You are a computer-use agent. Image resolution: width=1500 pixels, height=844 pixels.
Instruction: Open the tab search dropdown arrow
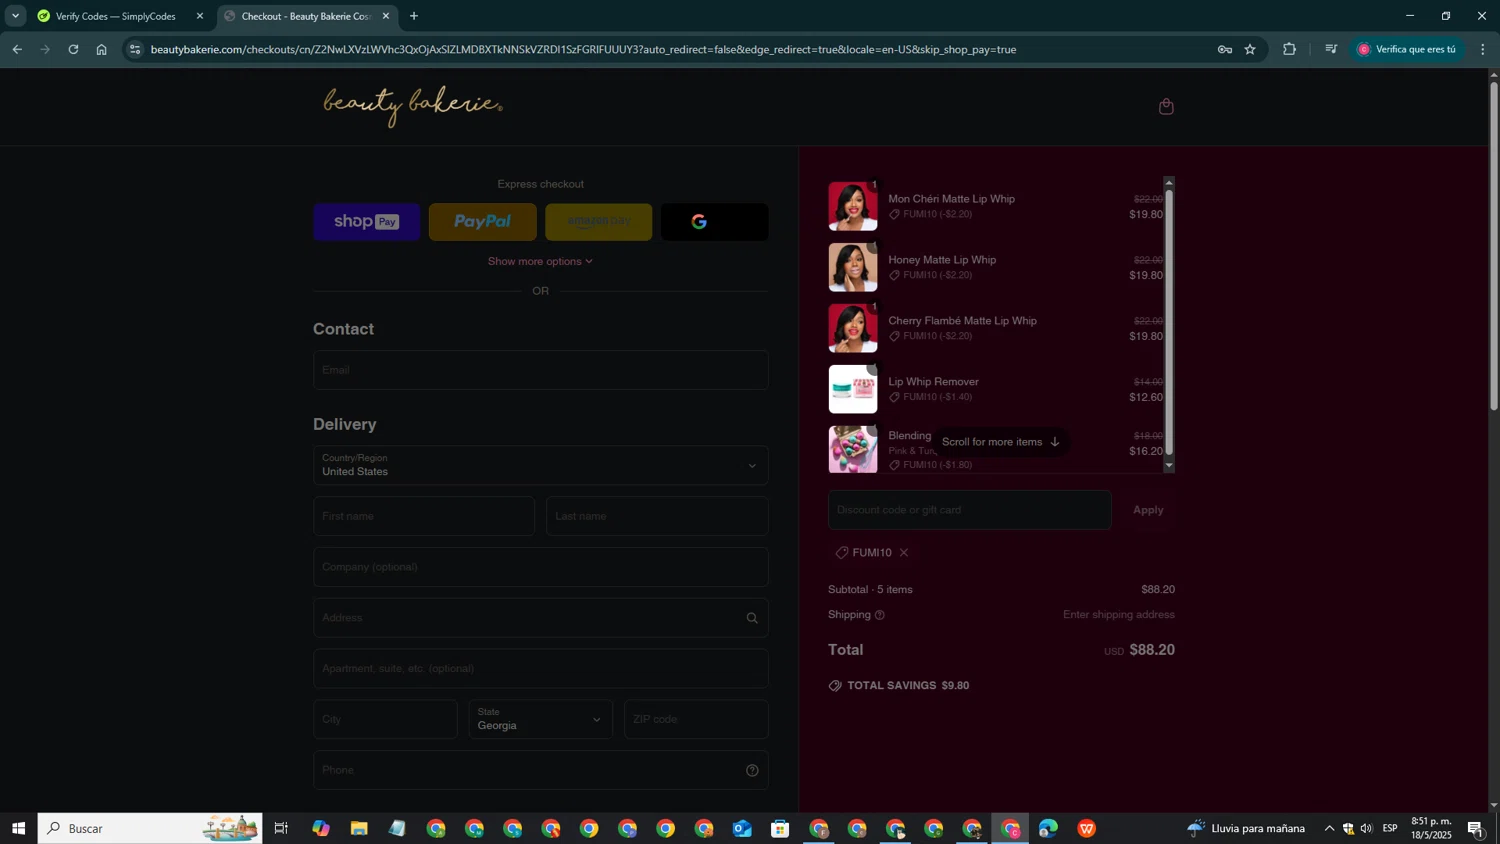coord(15,16)
